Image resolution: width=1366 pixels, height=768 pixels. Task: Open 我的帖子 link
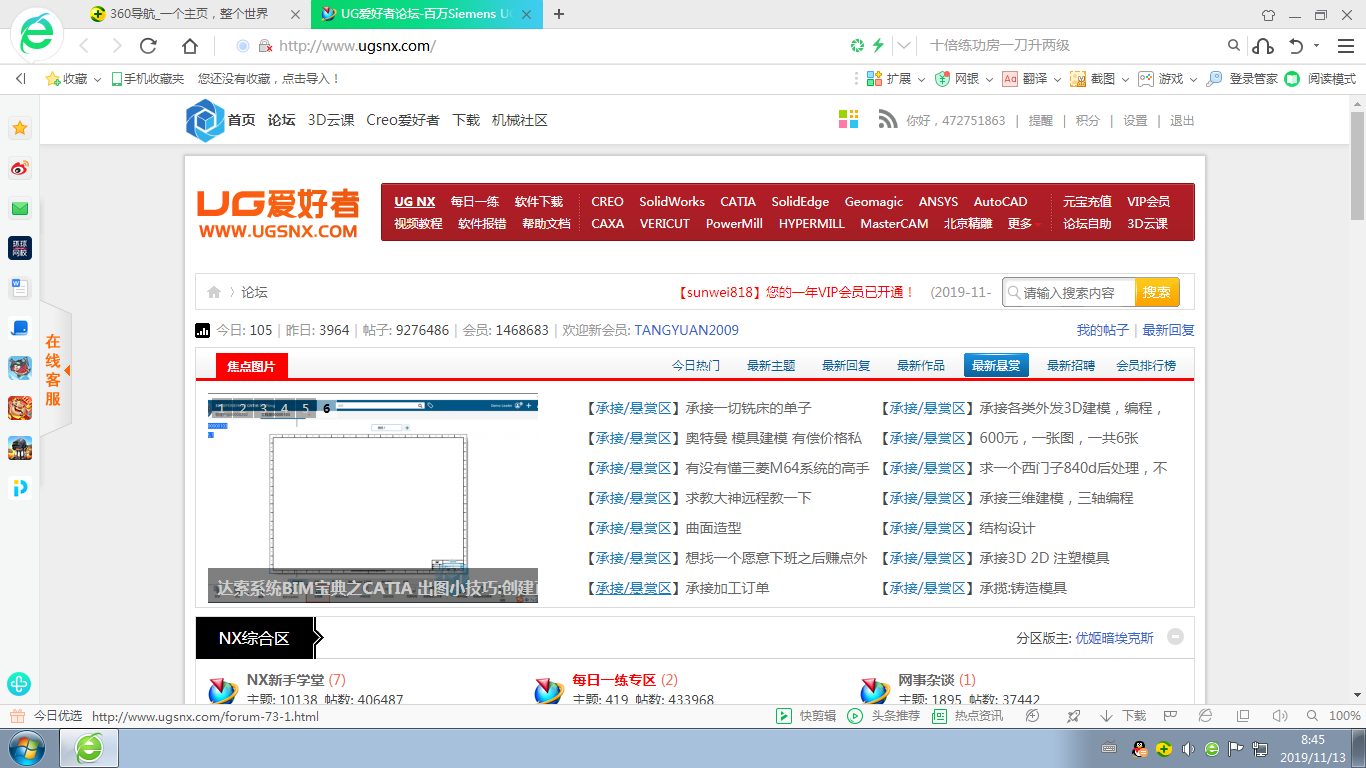tap(1102, 330)
